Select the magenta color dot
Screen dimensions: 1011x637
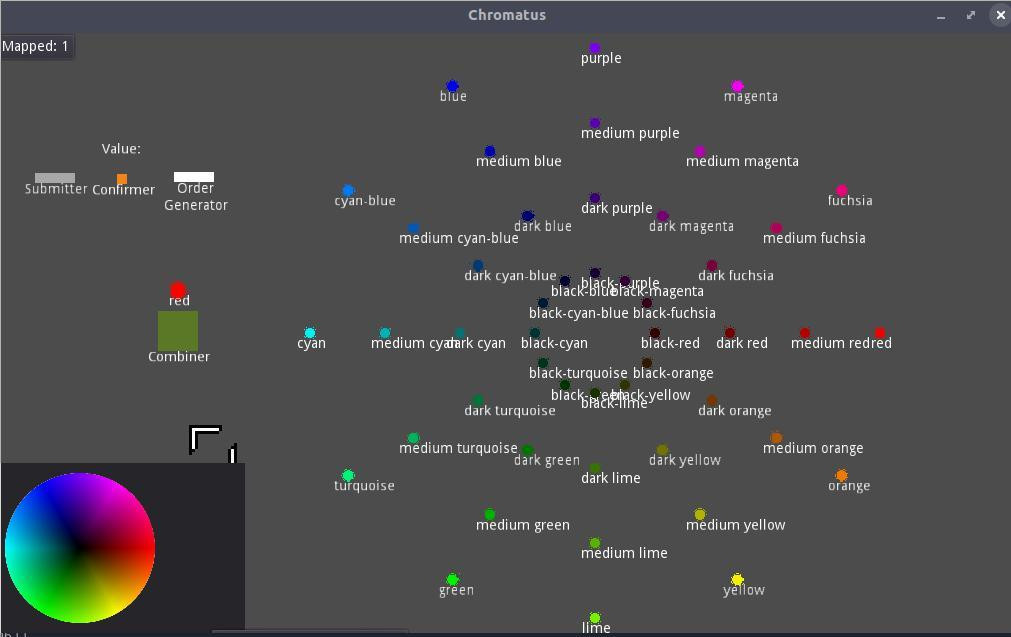click(x=737, y=86)
